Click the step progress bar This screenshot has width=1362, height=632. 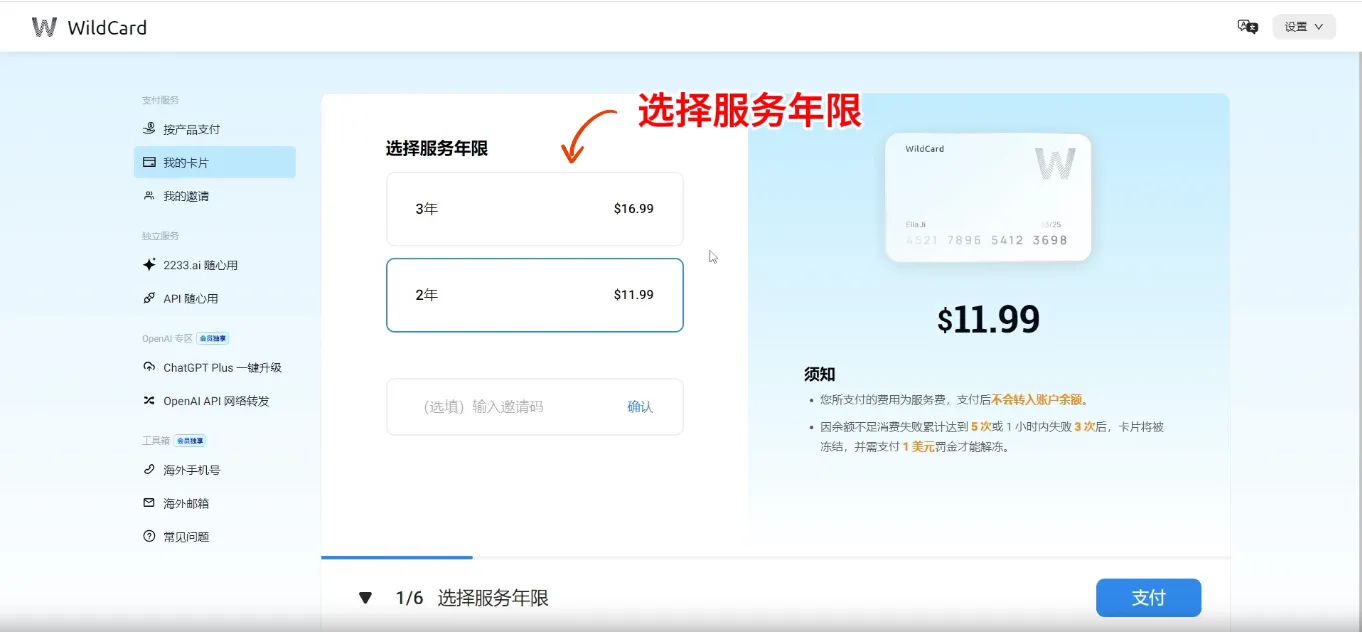pyautogui.click(x=775, y=557)
